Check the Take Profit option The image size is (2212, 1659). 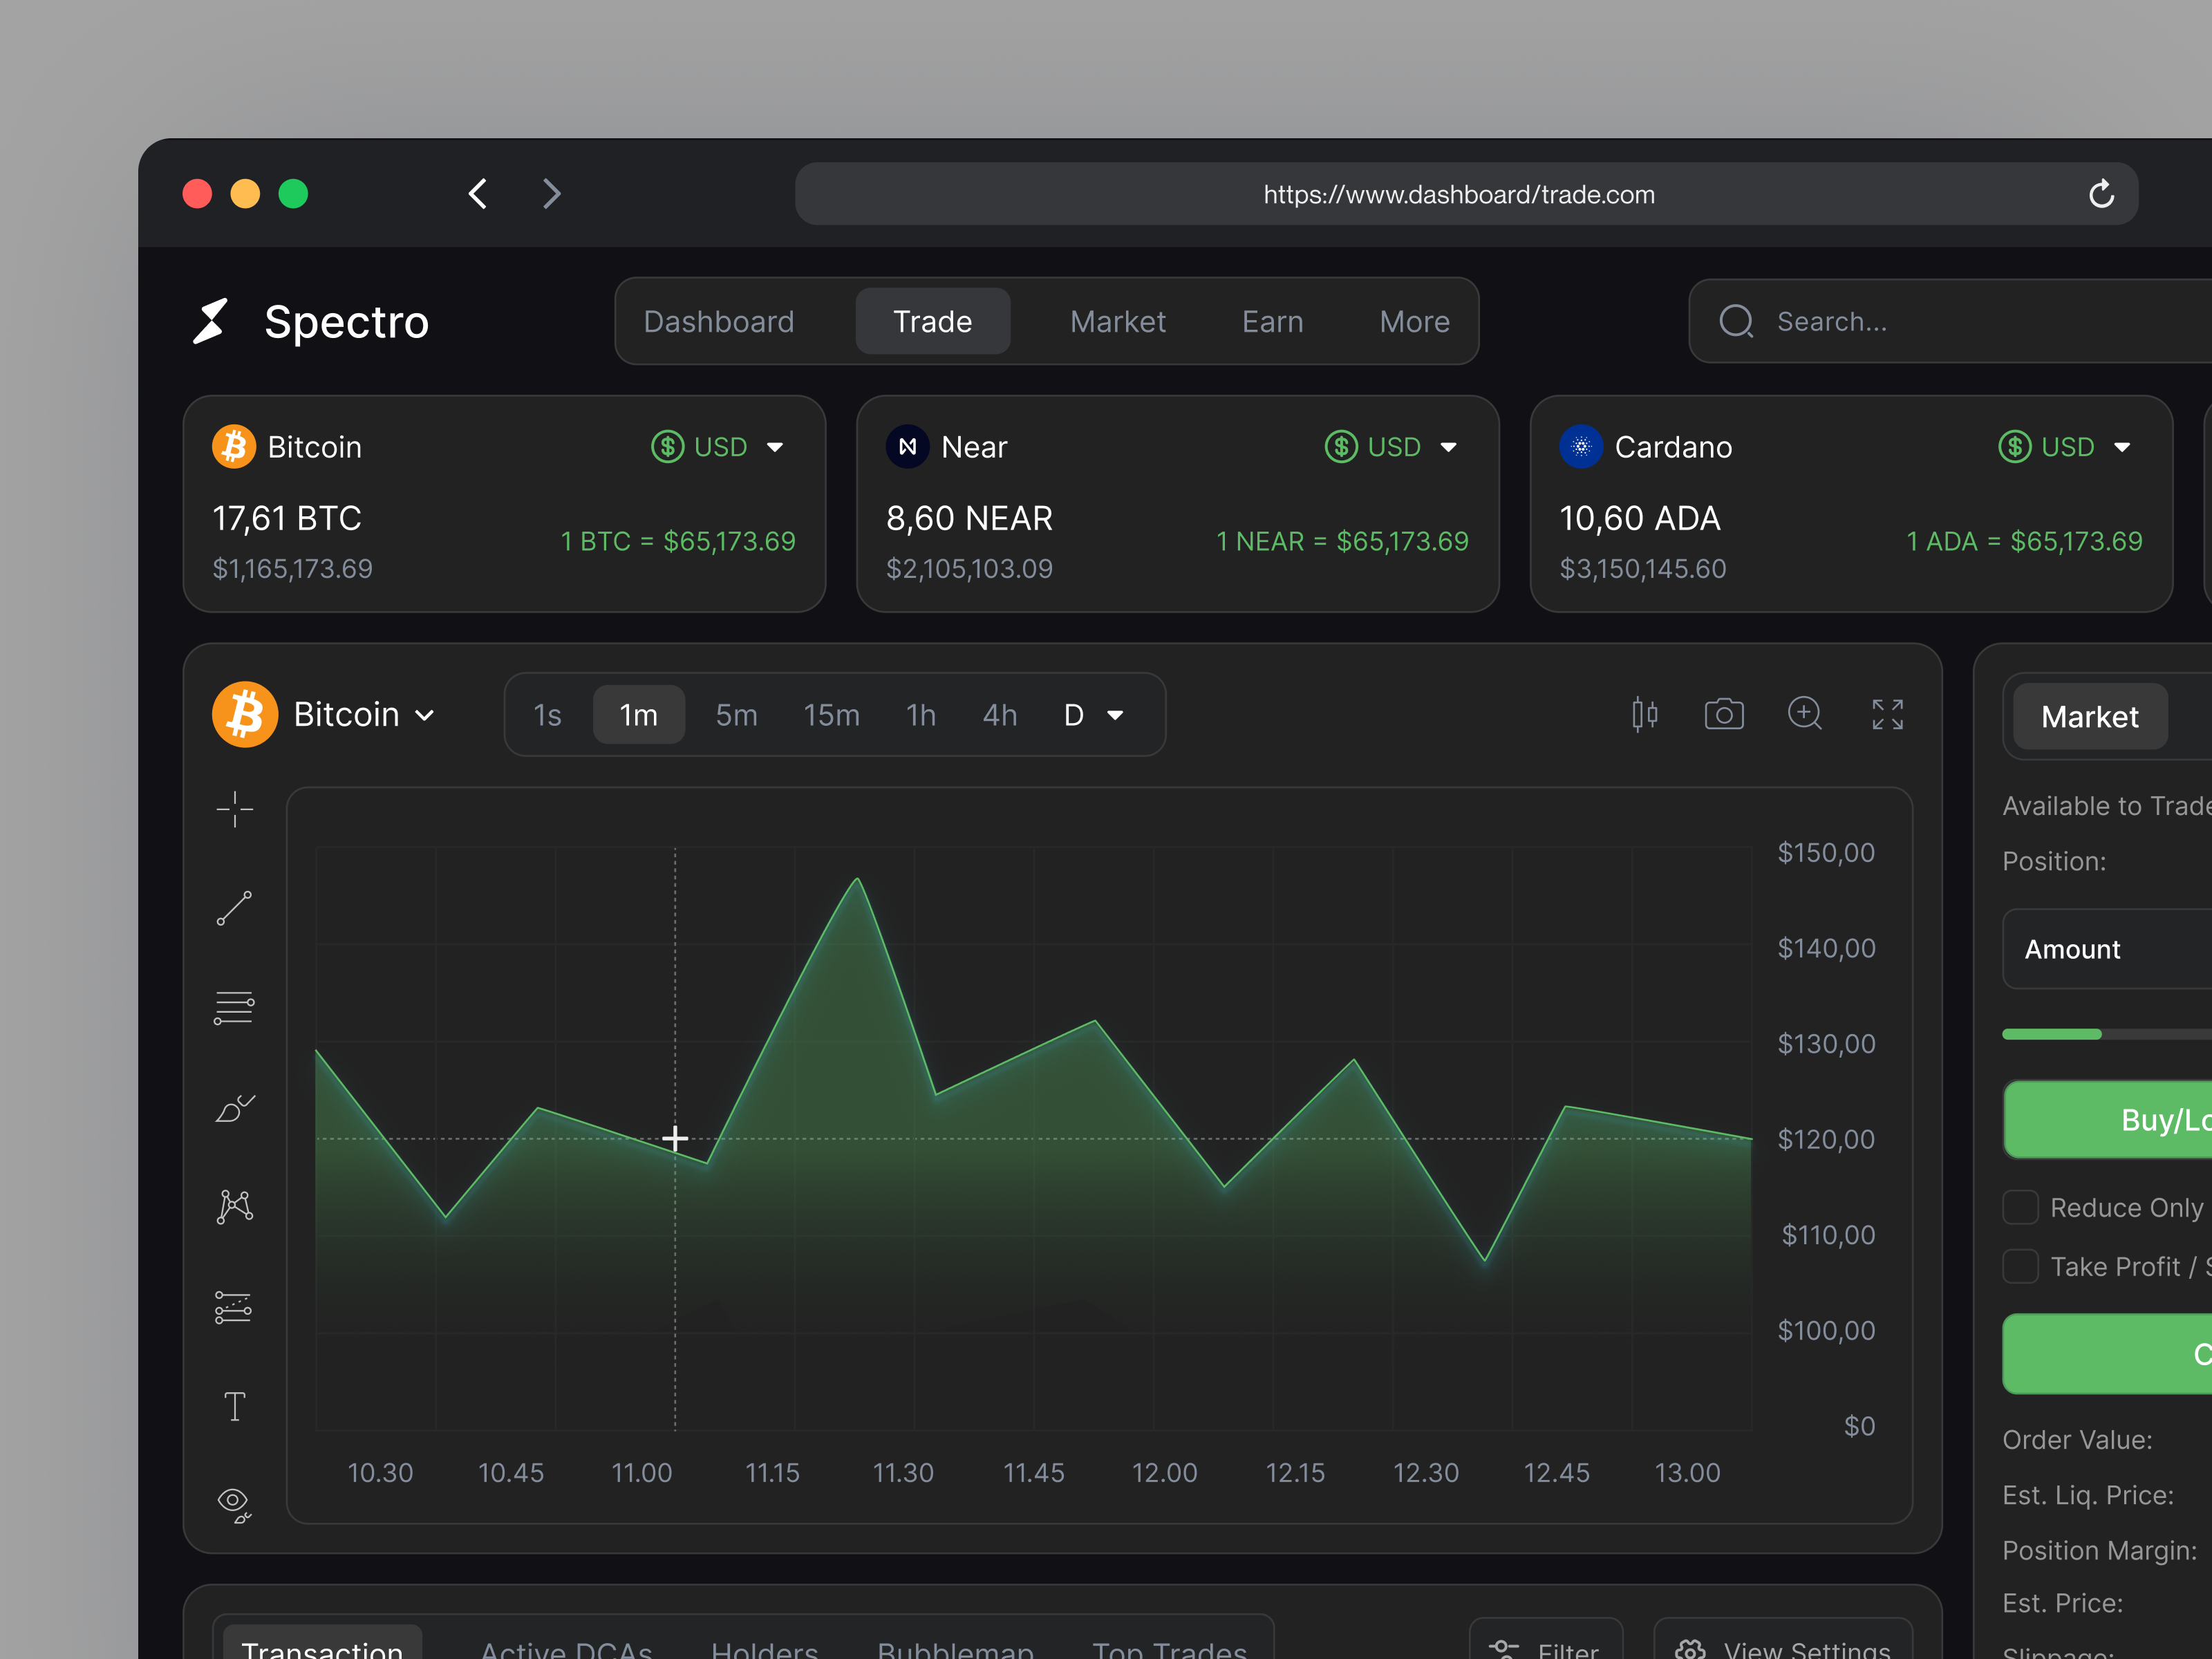2021,1266
